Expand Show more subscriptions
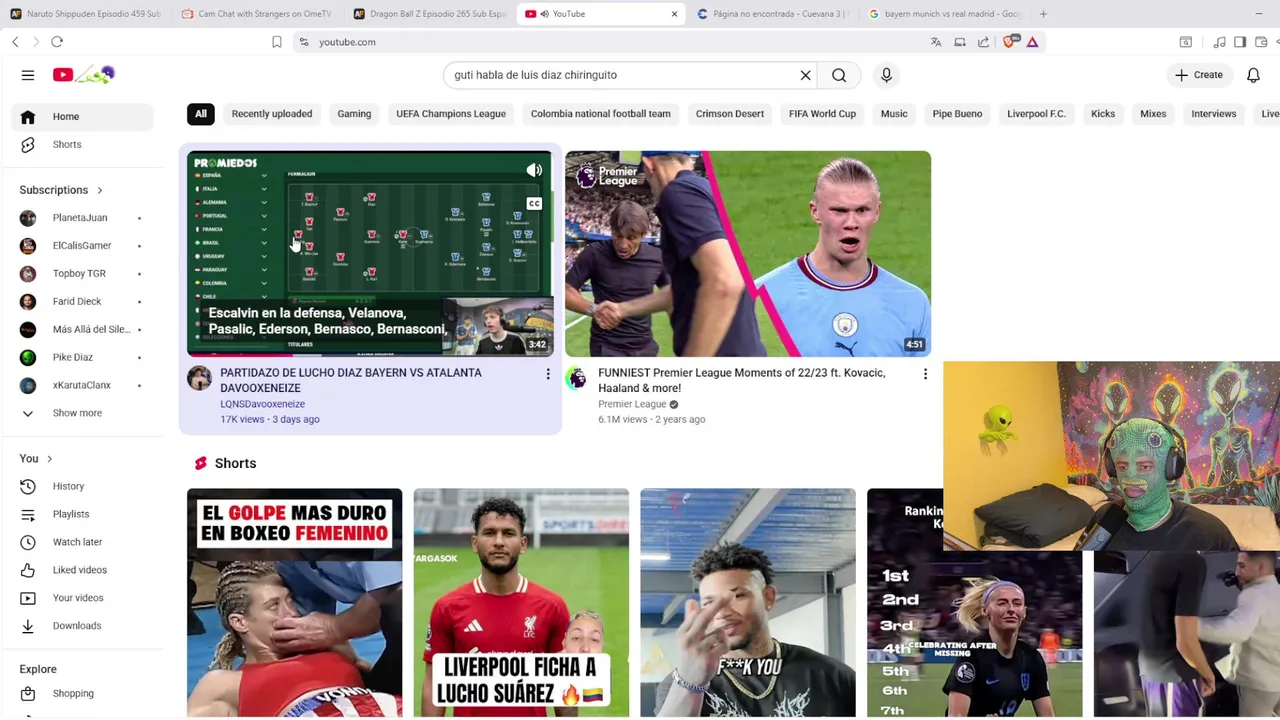The height and width of the screenshot is (720, 1280). pos(84,413)
